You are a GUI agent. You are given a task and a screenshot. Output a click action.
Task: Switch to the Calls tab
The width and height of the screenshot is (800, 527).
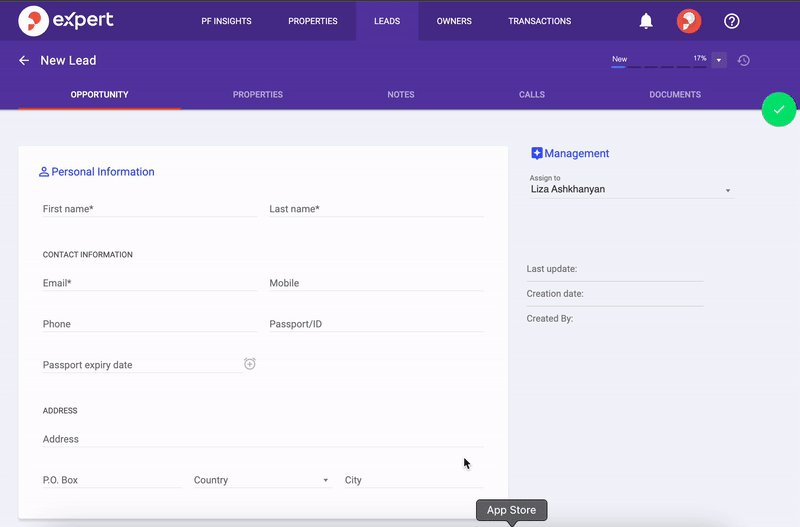coord(532,94)
